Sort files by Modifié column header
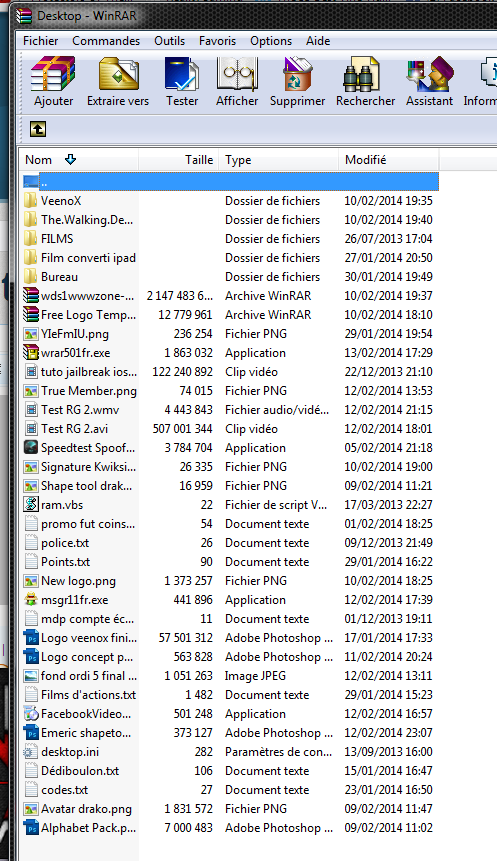 pos(388,160)
